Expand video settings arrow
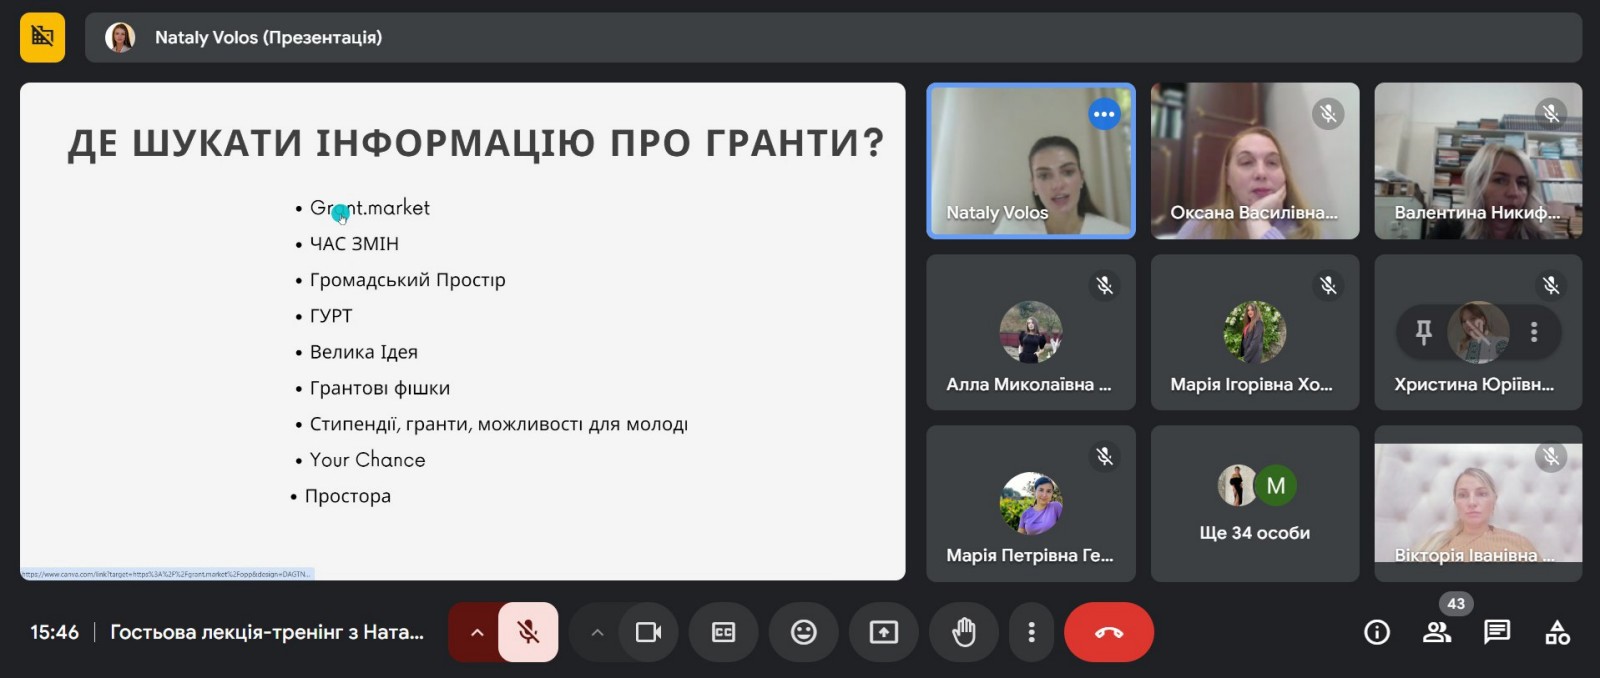 pos(597,632)
